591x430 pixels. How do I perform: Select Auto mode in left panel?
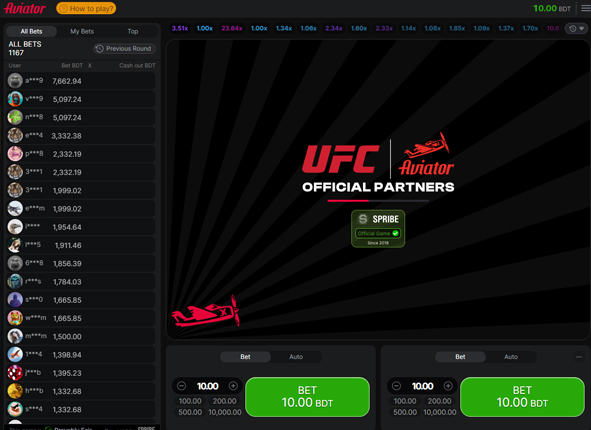pos(296,357)
